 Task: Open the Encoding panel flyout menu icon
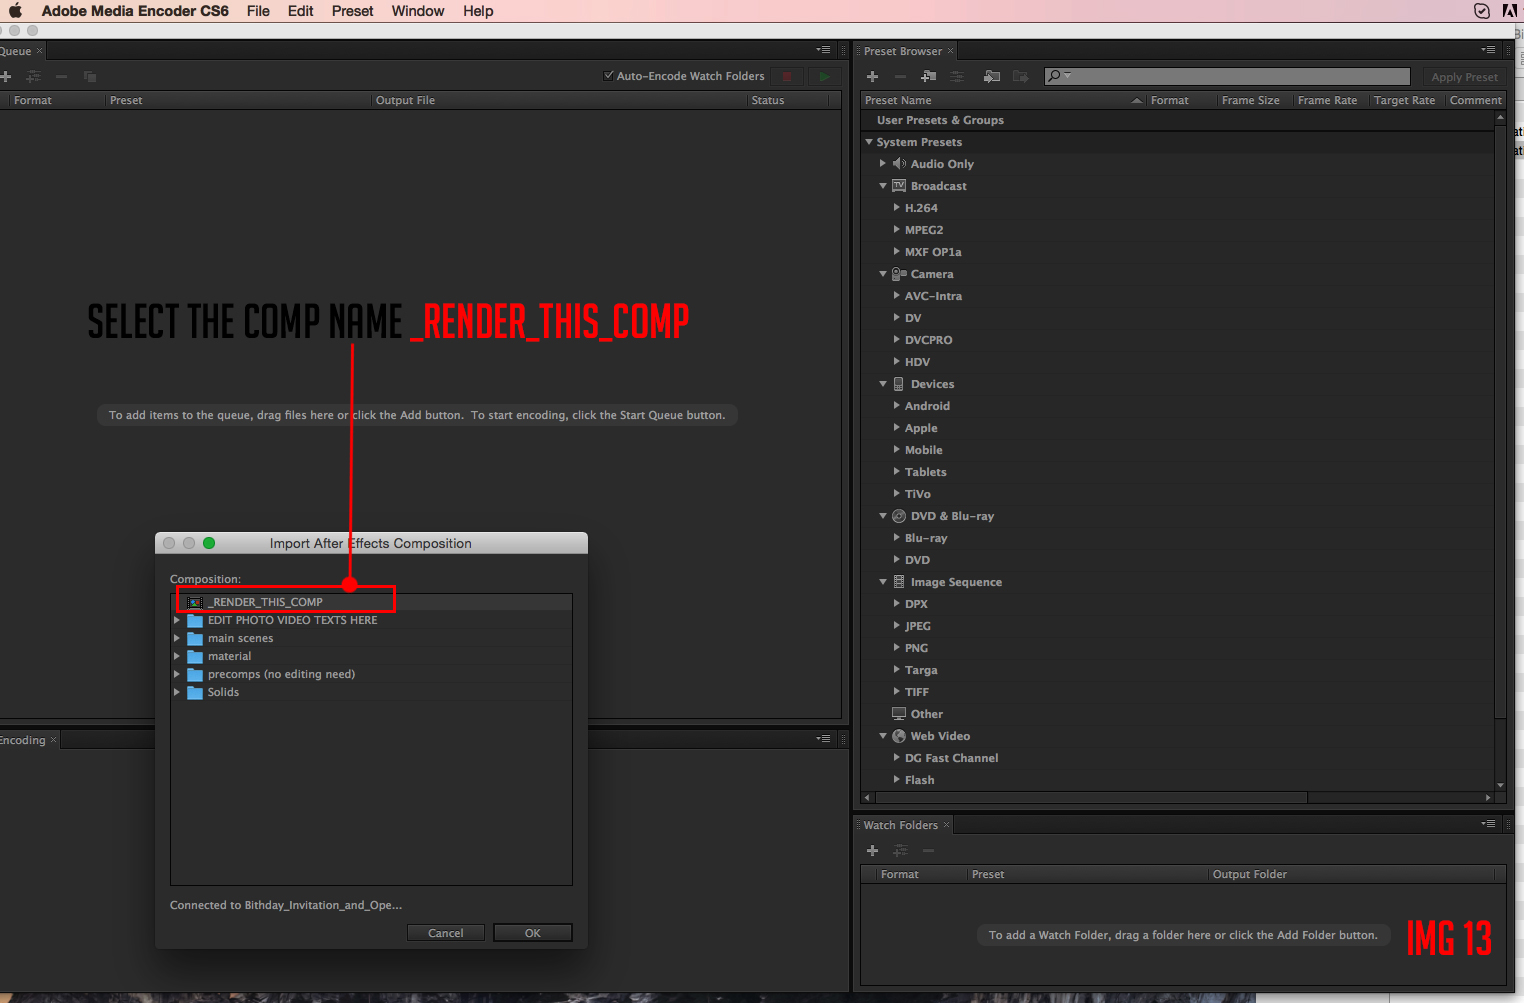tap(823, 739)
